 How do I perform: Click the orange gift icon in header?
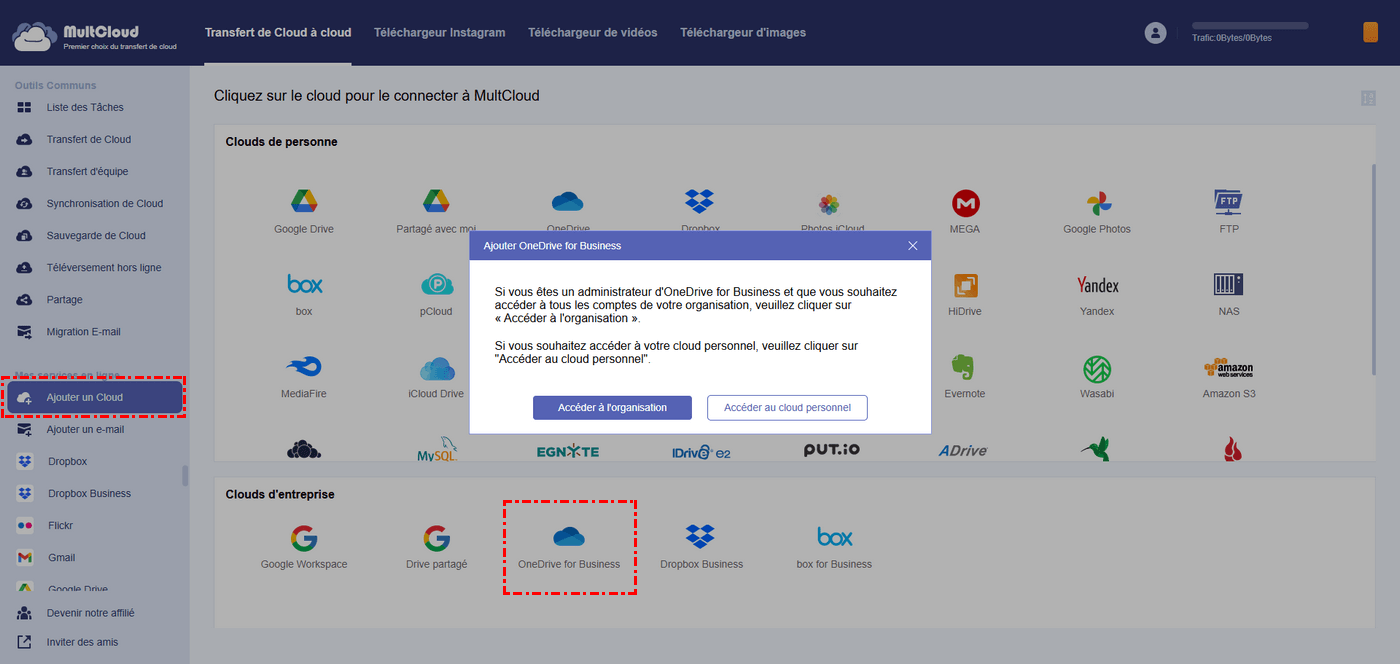pyautogui.click(x=1370, y=32)
